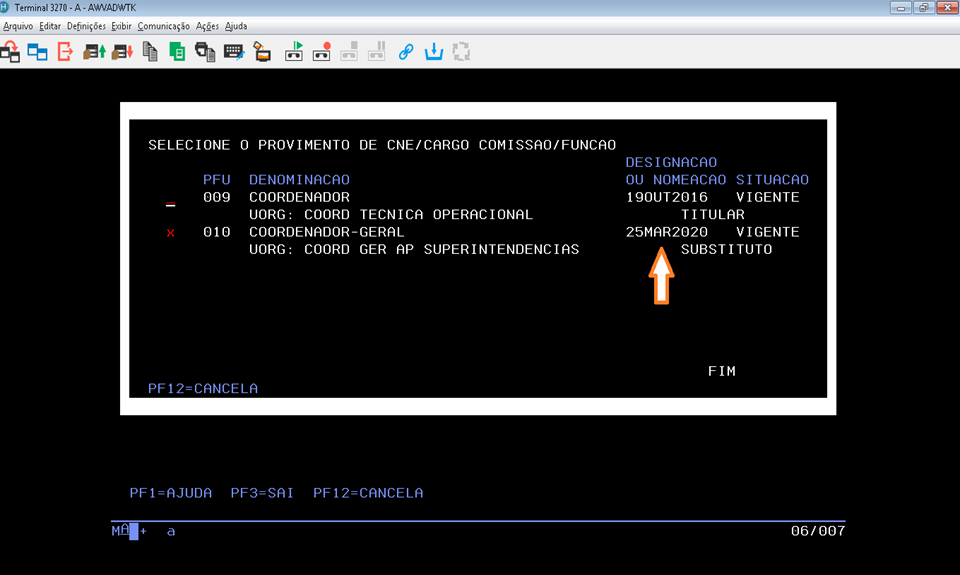
Task: Click the send file (green arrow) toolbar icon
Action: [94, 51]
